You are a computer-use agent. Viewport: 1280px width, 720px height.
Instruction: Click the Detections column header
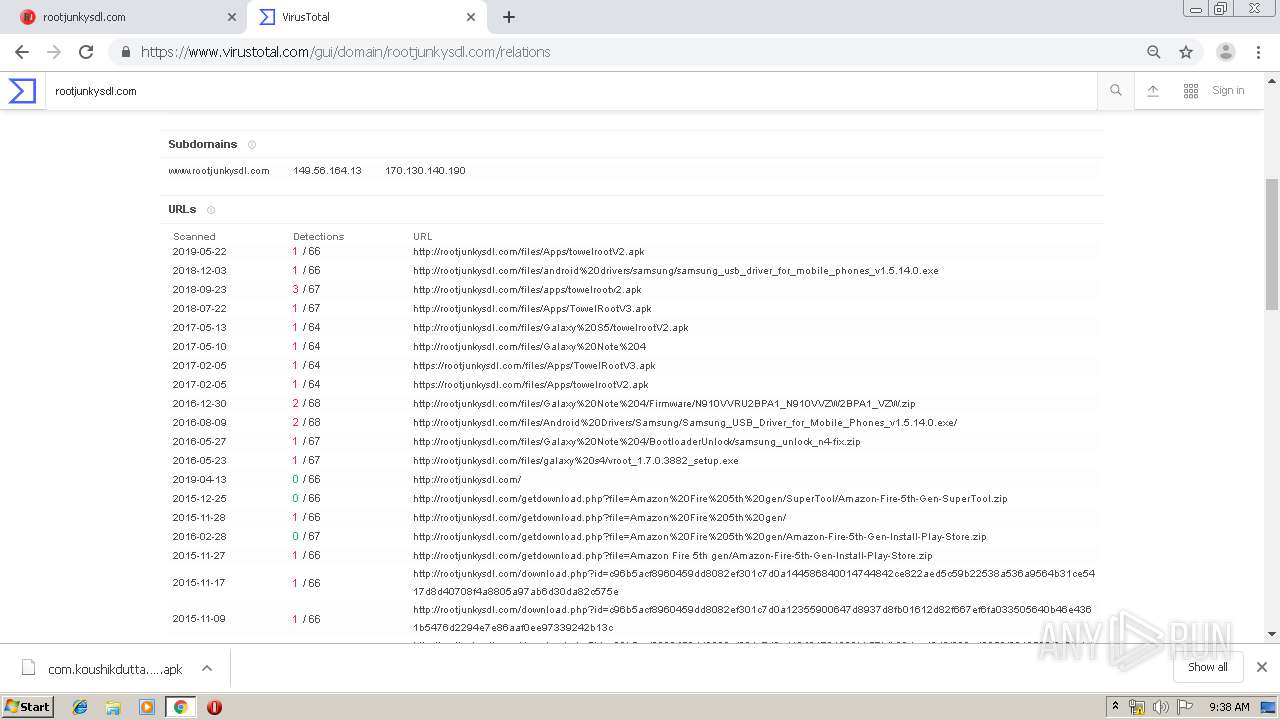(318, 237)
